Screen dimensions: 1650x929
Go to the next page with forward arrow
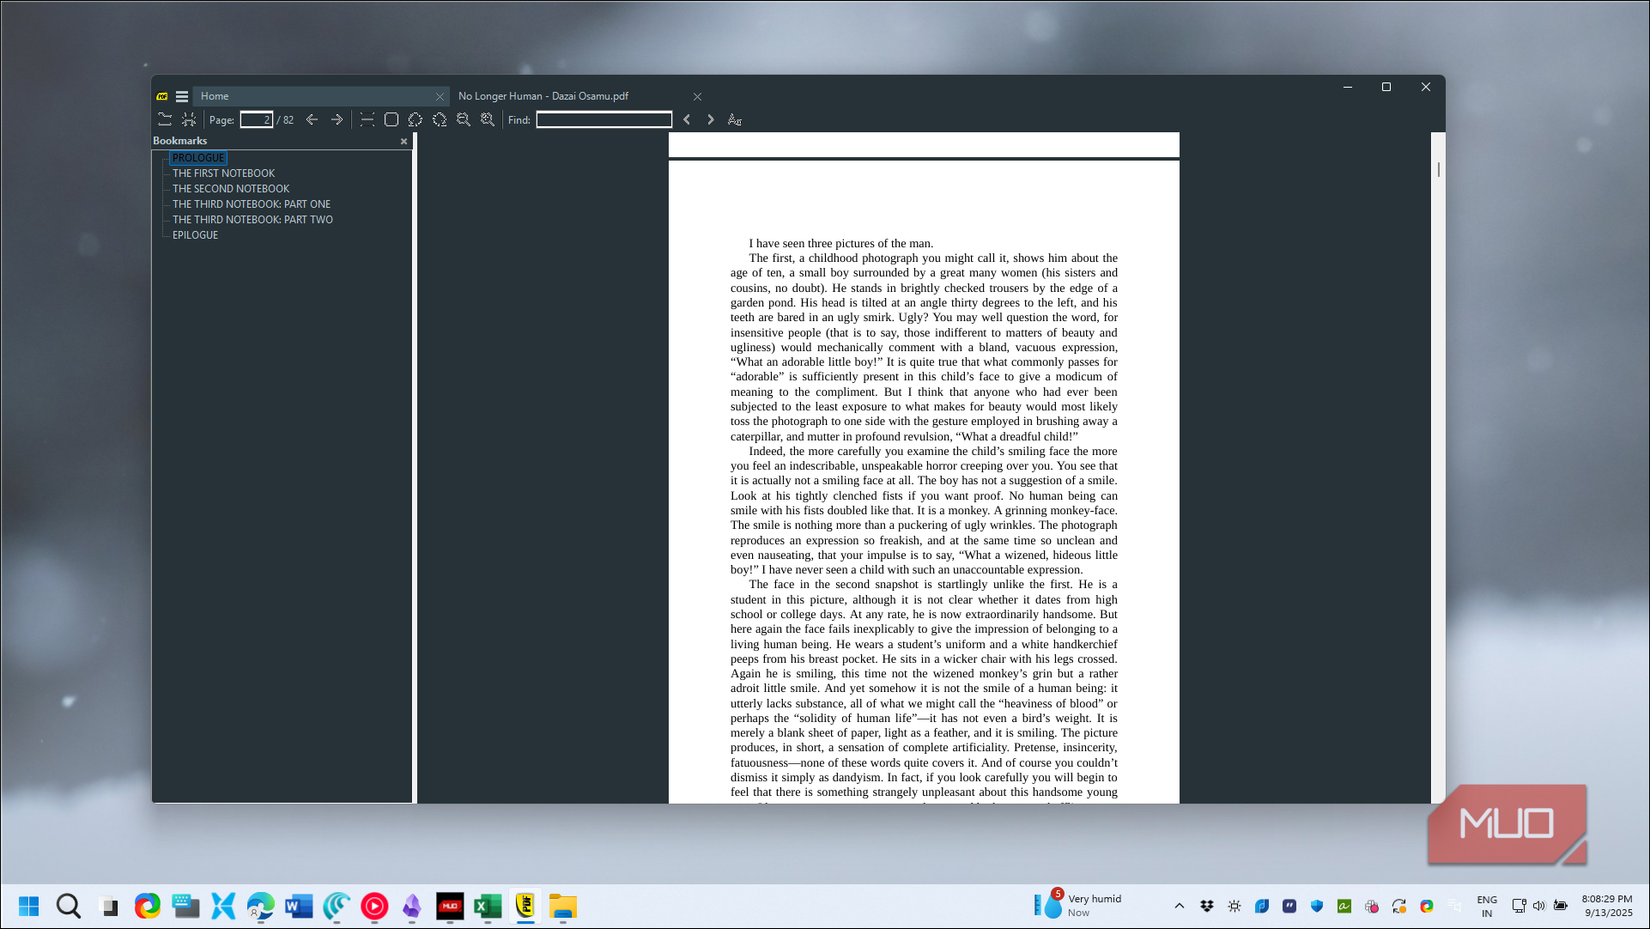coord(337,119)
